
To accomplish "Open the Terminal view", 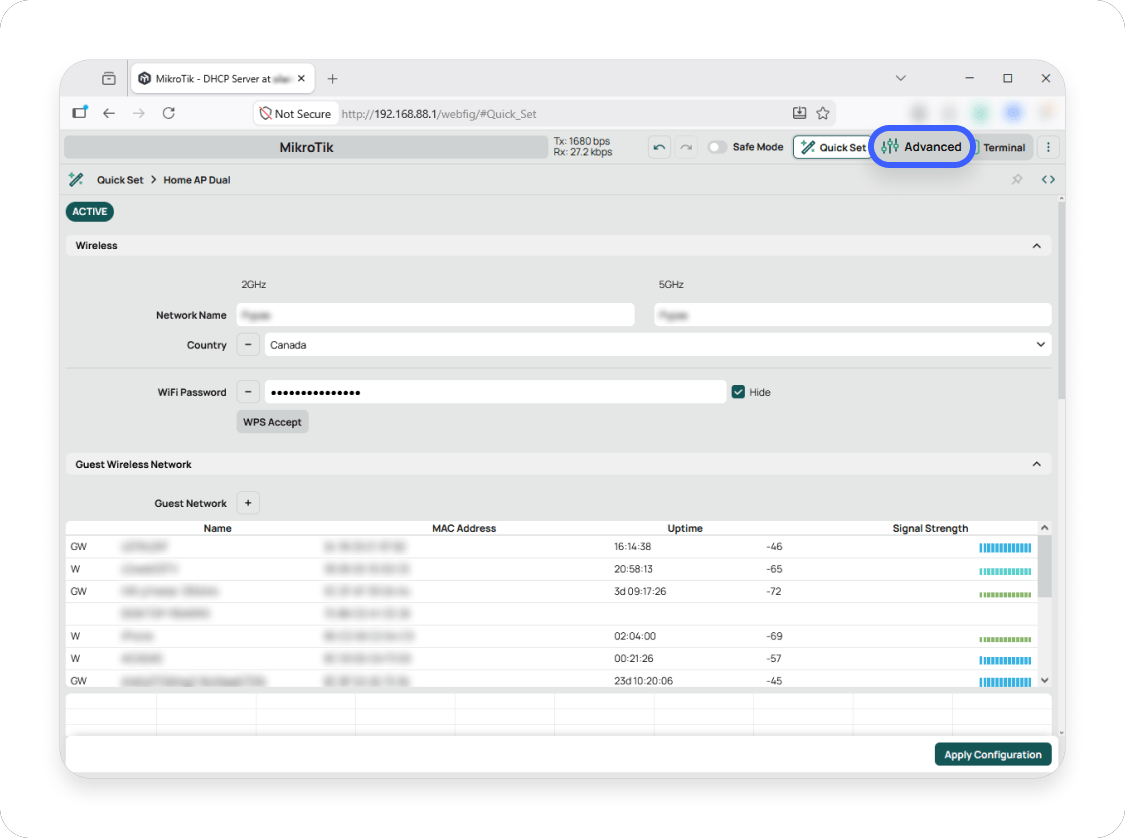I will (x=1003, y=147).
